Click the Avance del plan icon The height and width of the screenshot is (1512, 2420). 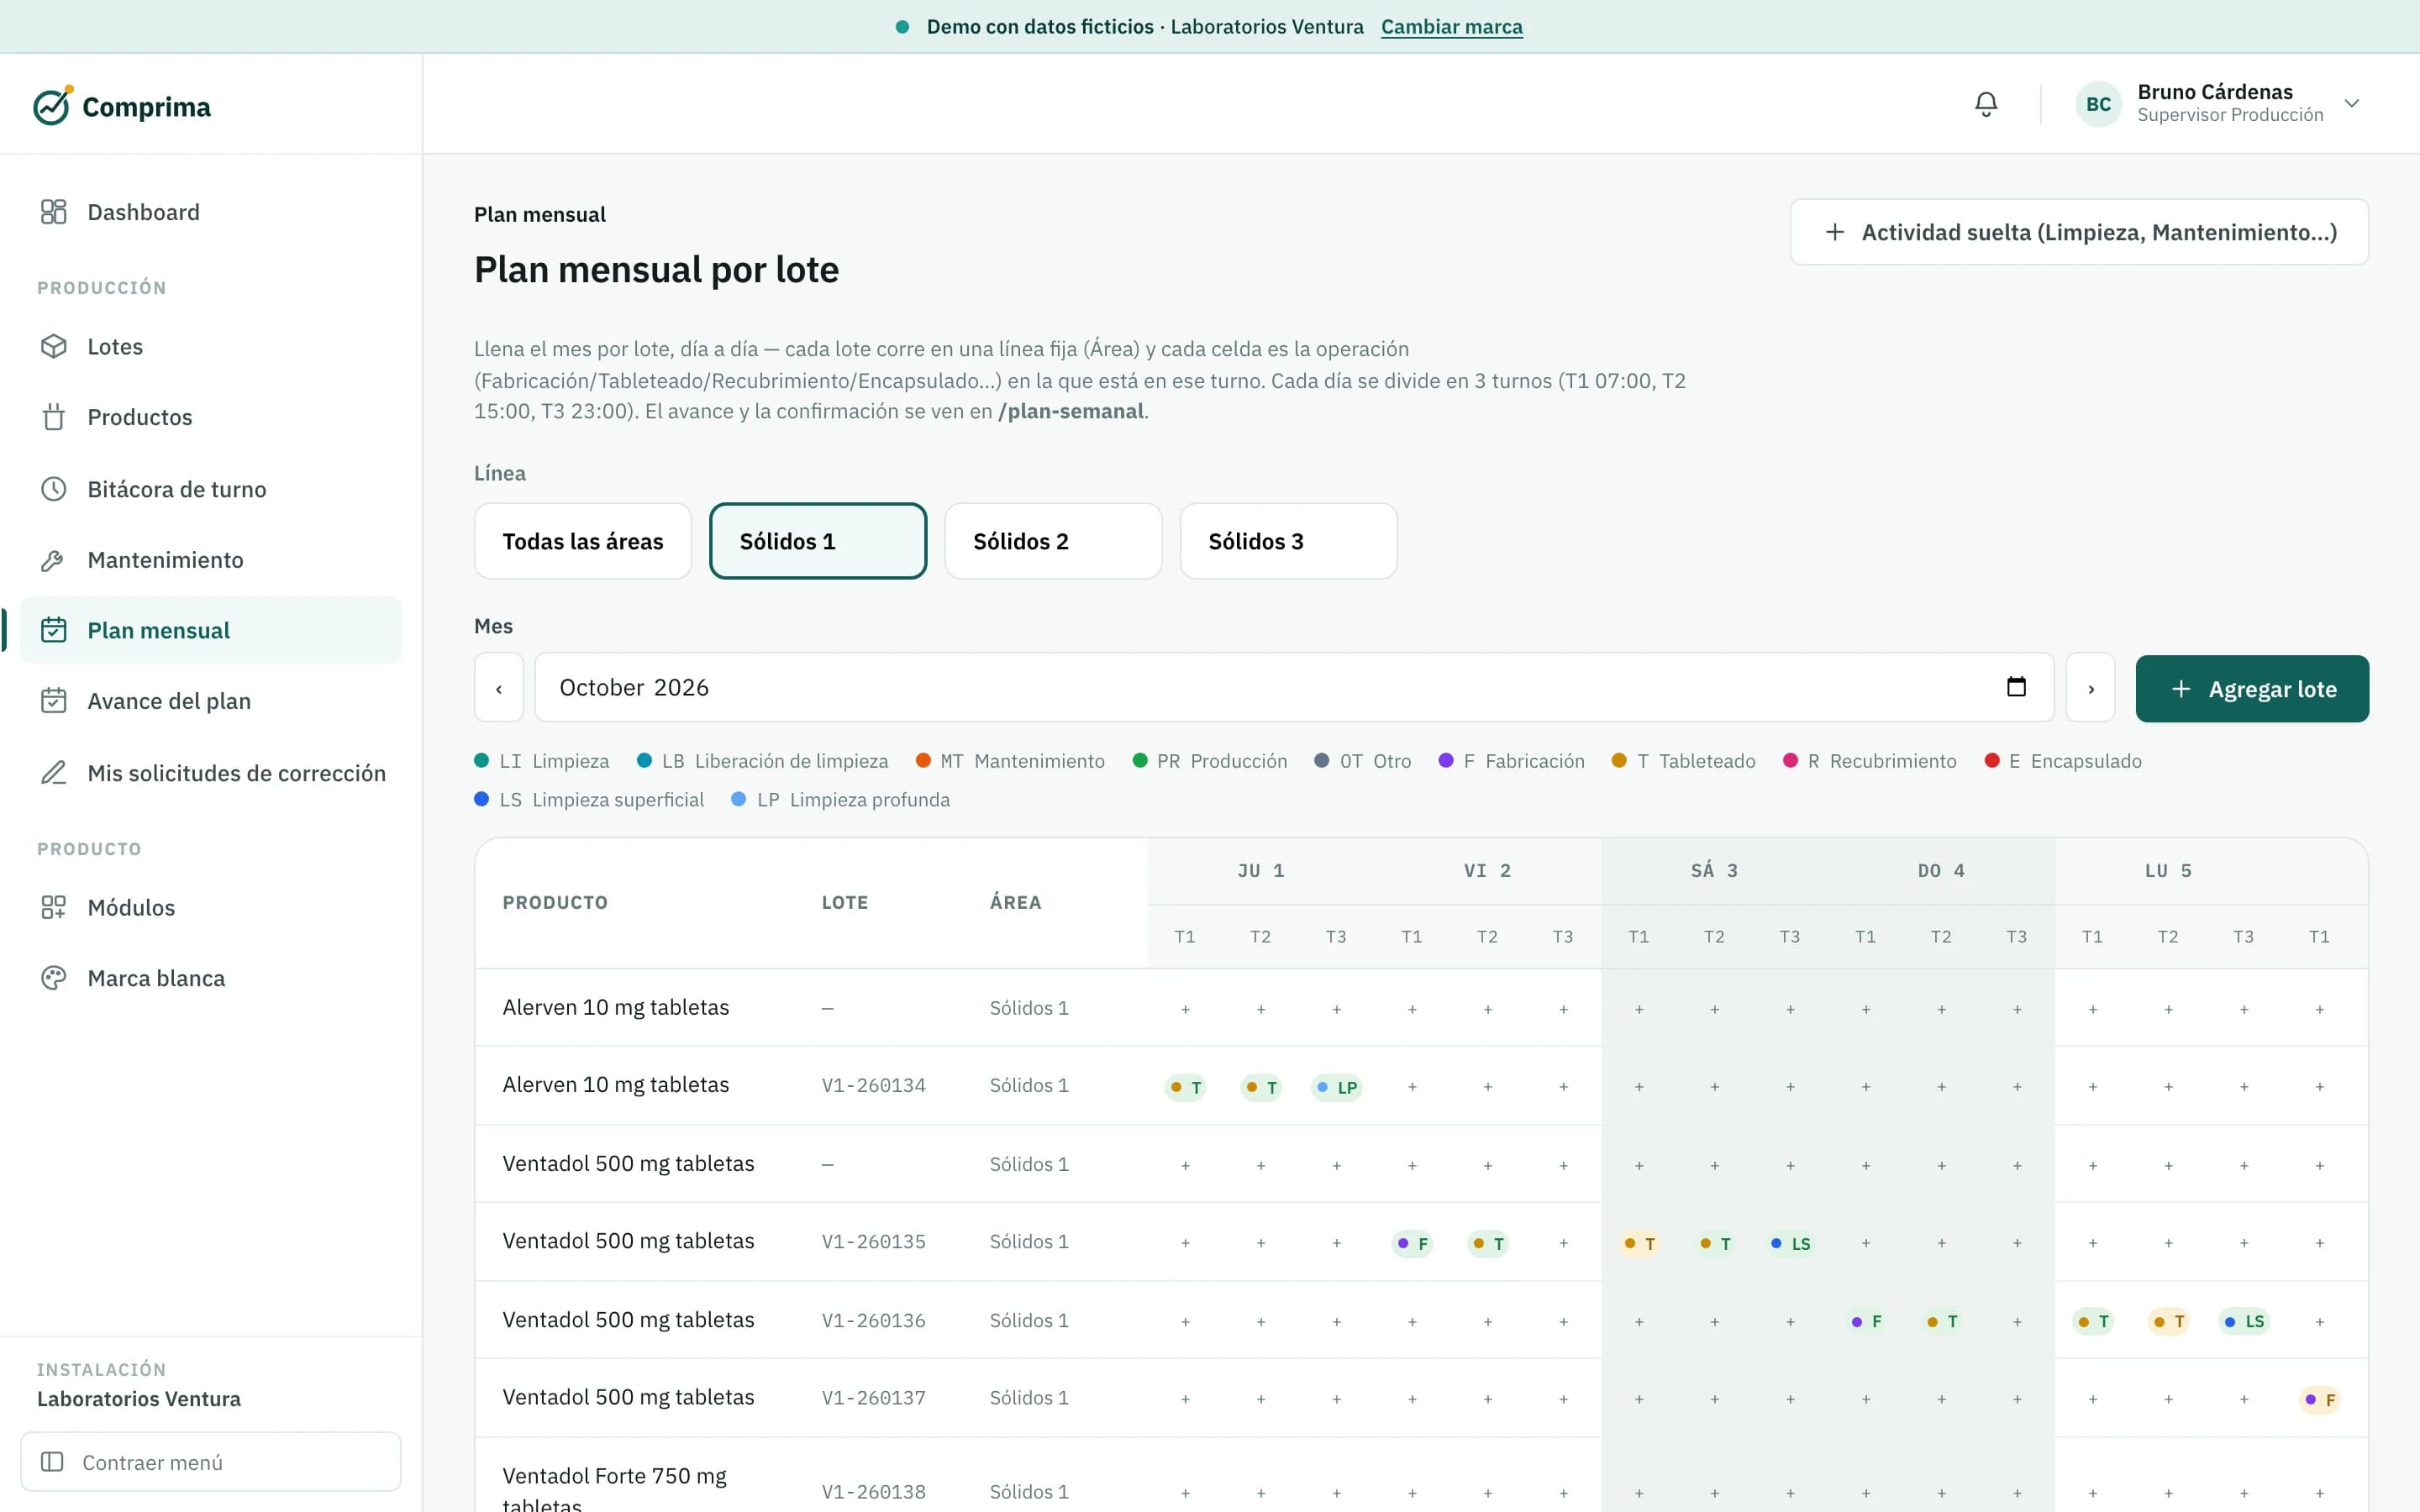click(53, 701)
